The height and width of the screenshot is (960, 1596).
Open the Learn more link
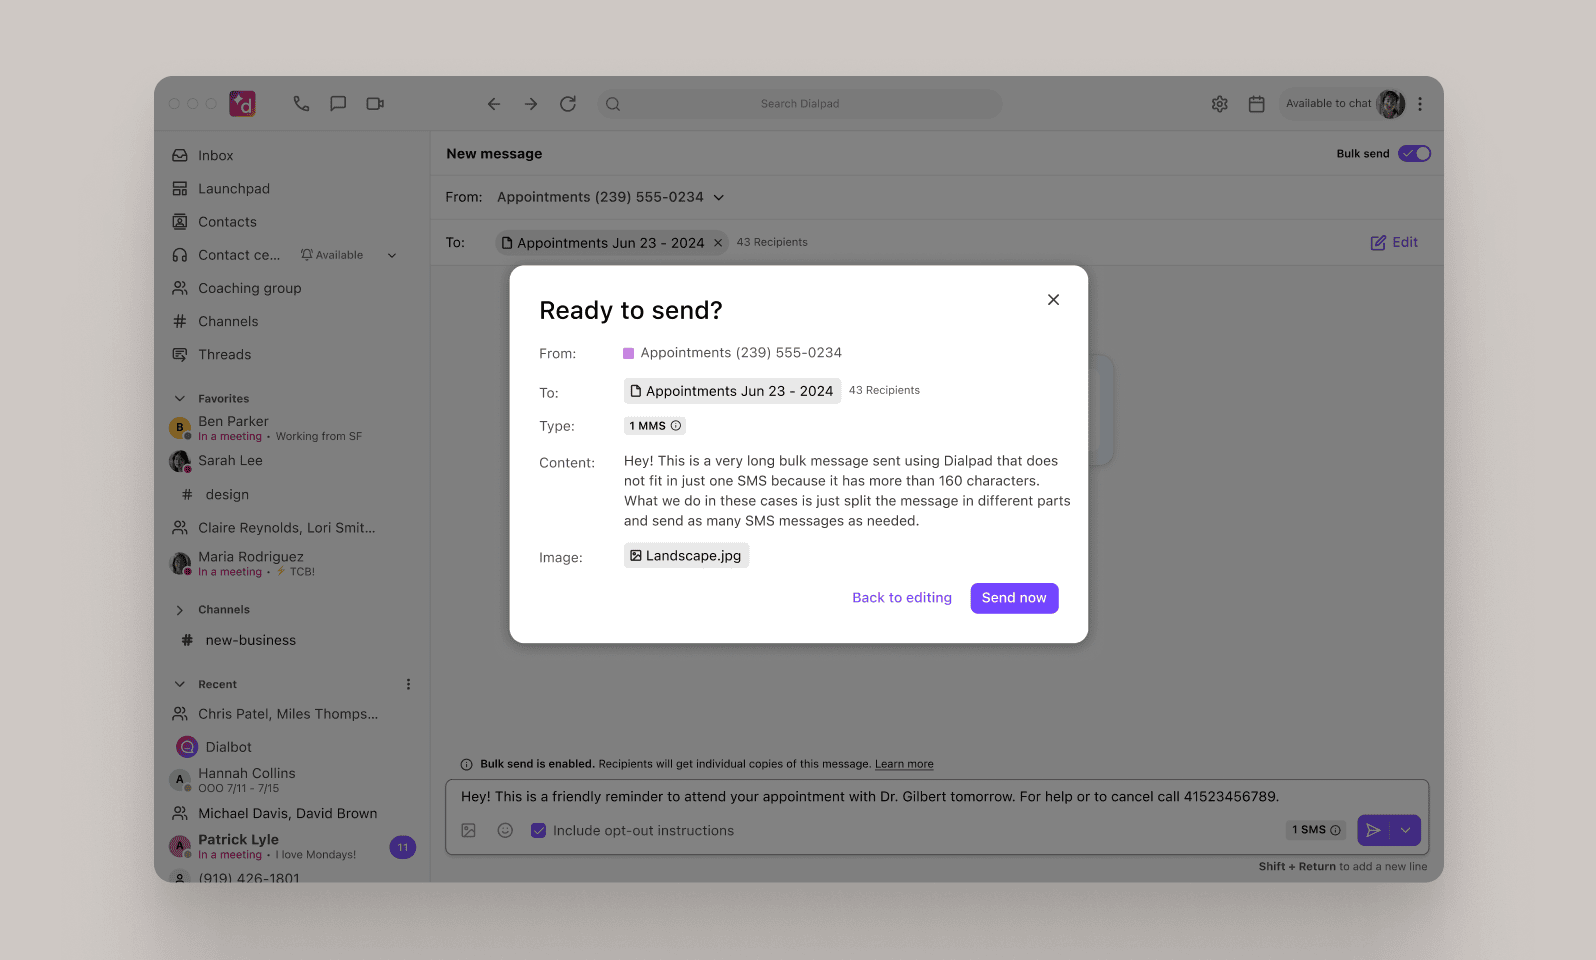point(904,764)
